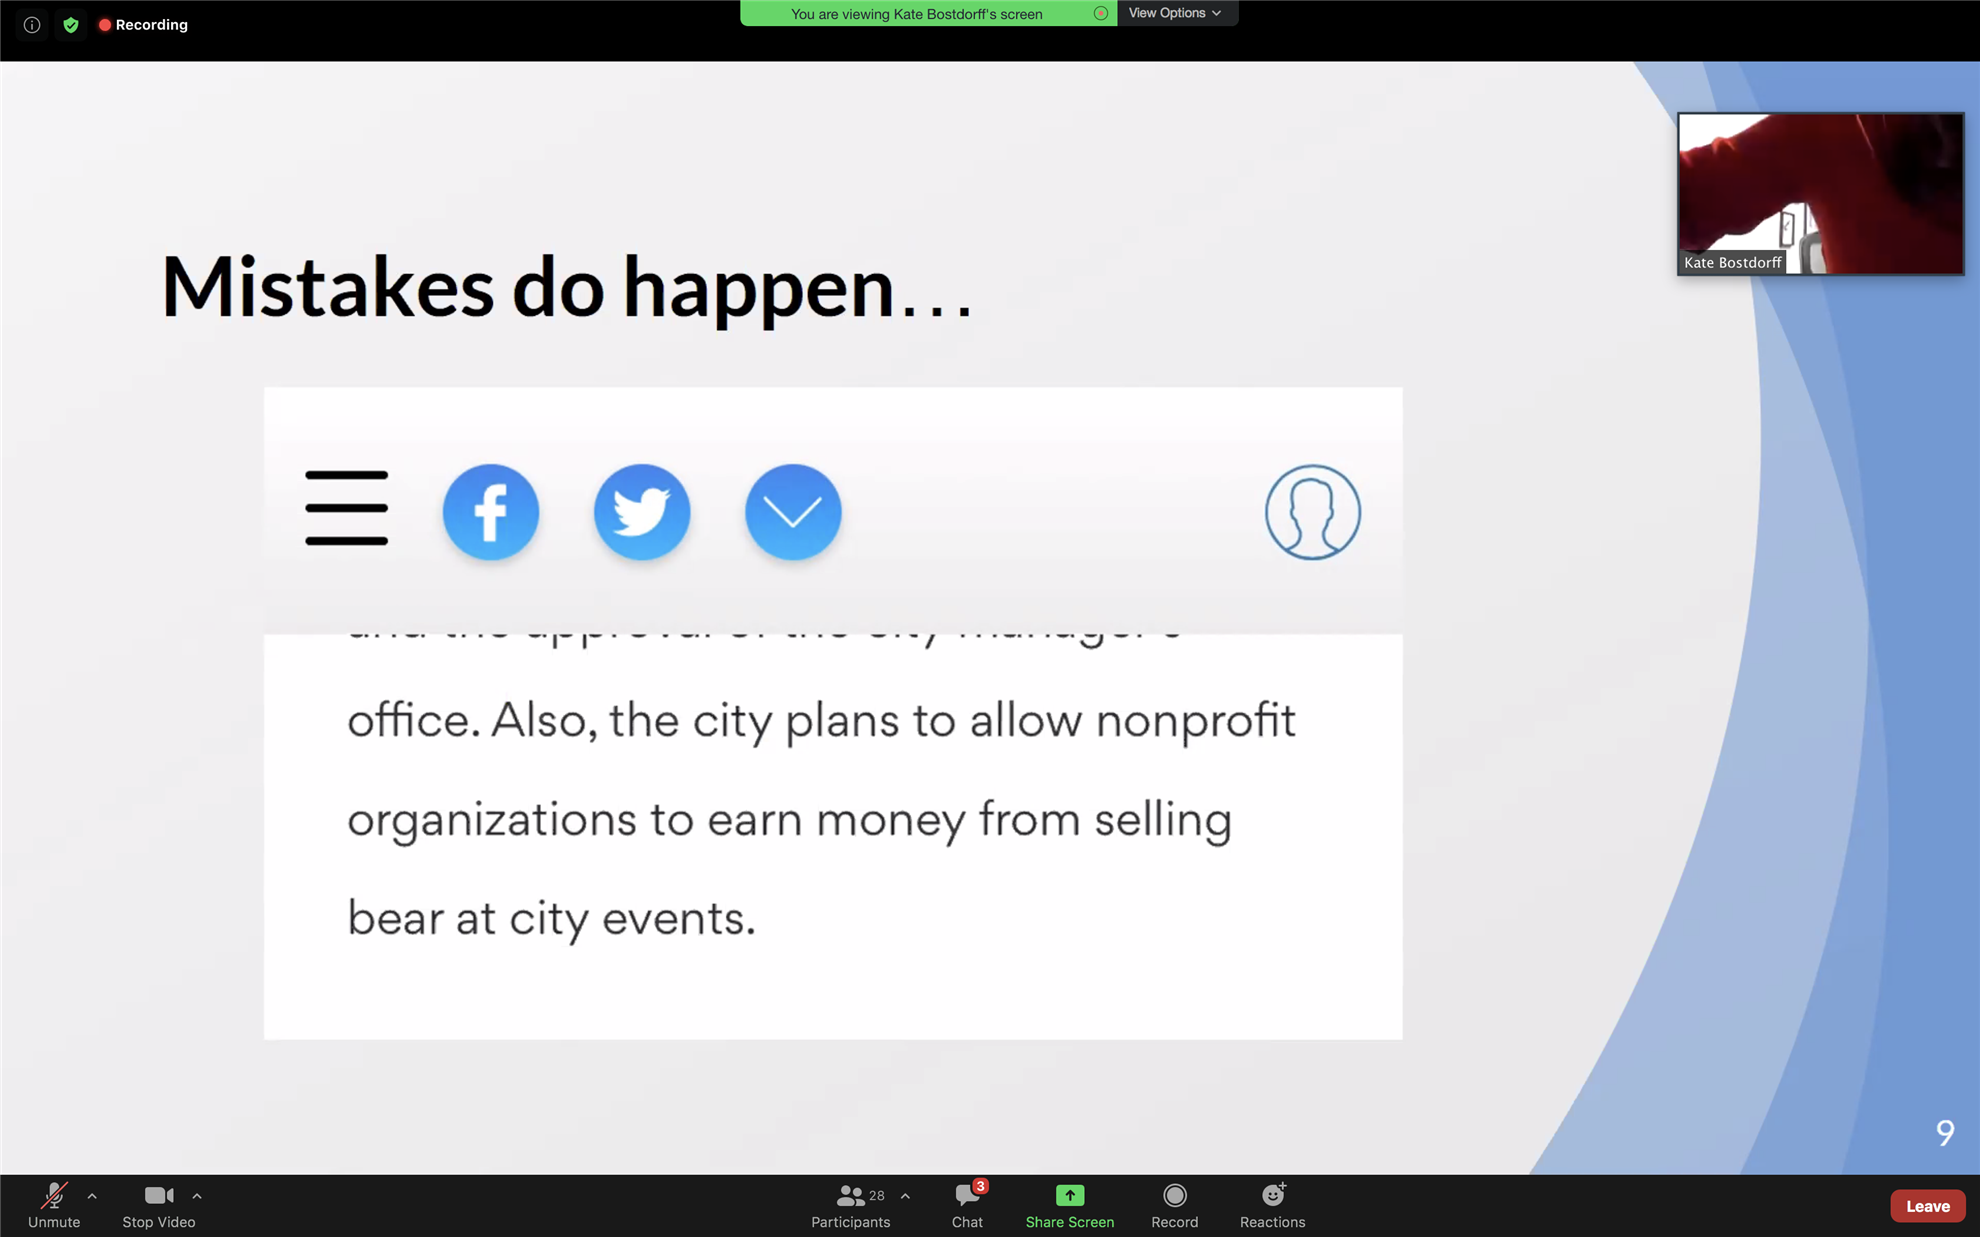Screen dimensions: 1980x1237
Task: Click the meeting info icon
Action: (32, 25)
